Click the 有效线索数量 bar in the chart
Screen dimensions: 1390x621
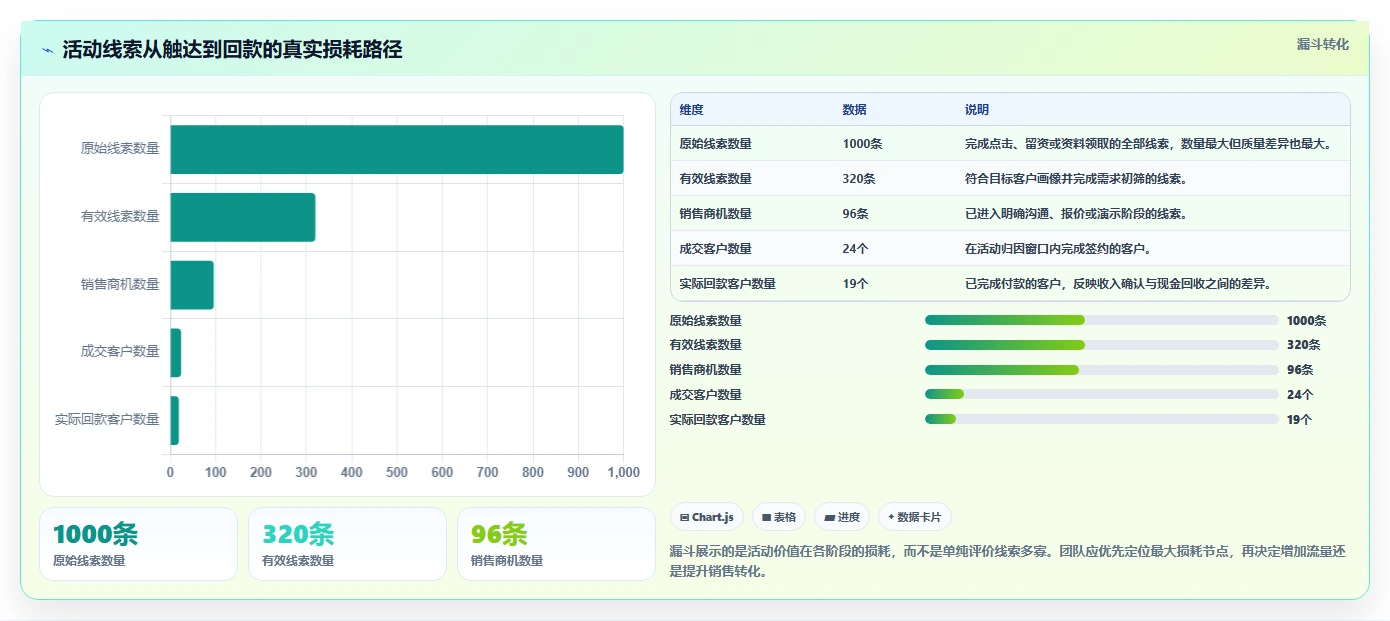coord(243,217)
